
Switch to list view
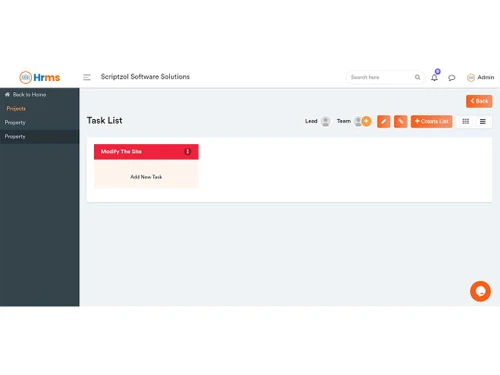(483, 121)
